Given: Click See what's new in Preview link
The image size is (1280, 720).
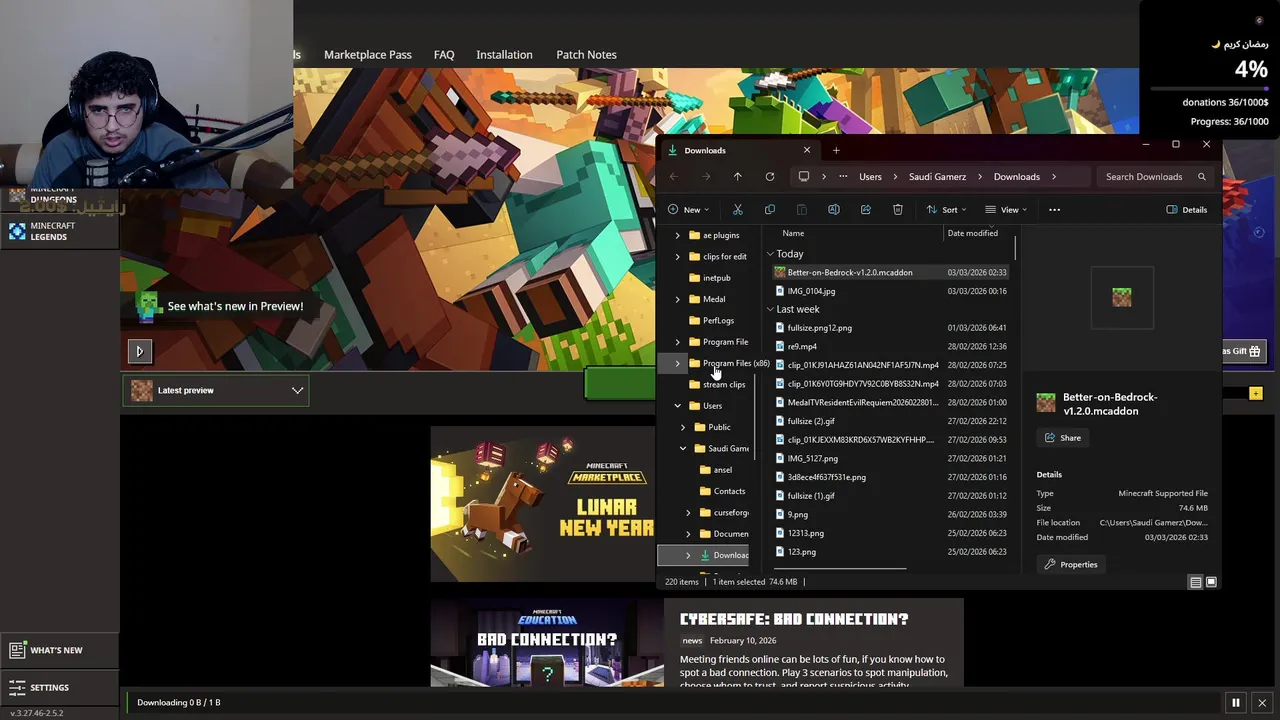Looking at the screenshot, I should 235,306.
